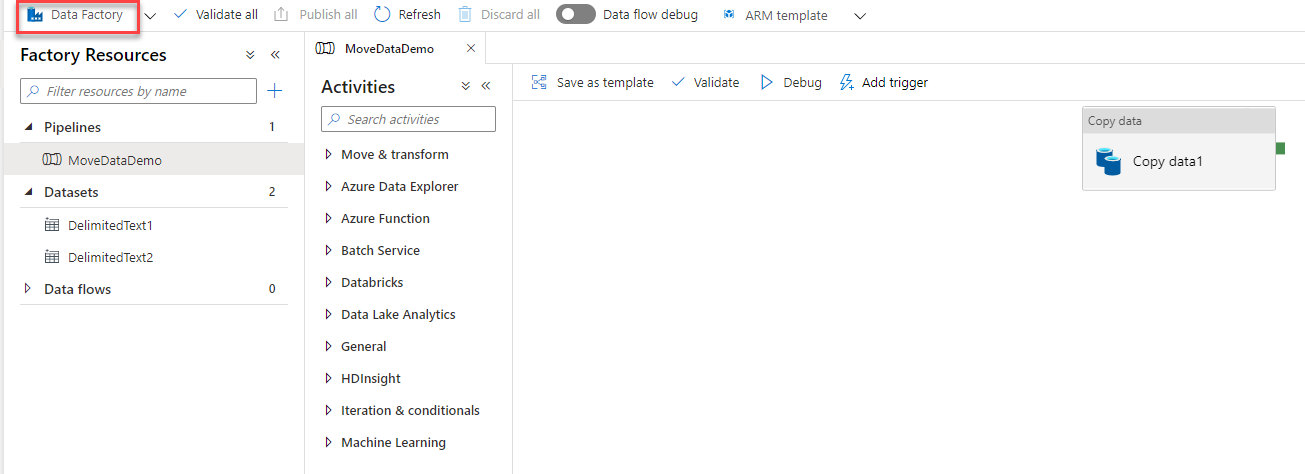Switch to the MoveDataDemo tab
Screen dimensions: 1305x474
388,48
